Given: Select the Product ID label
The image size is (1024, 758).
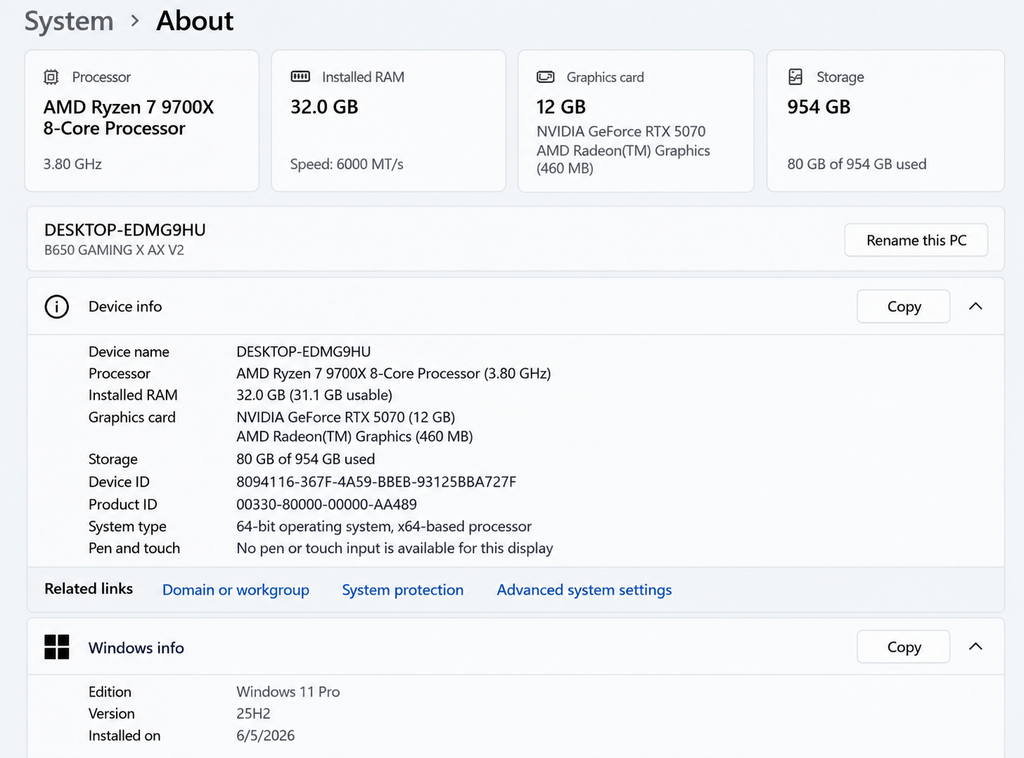Looking at the screenshot, I should pyautogui.click(x=123, y=505).
